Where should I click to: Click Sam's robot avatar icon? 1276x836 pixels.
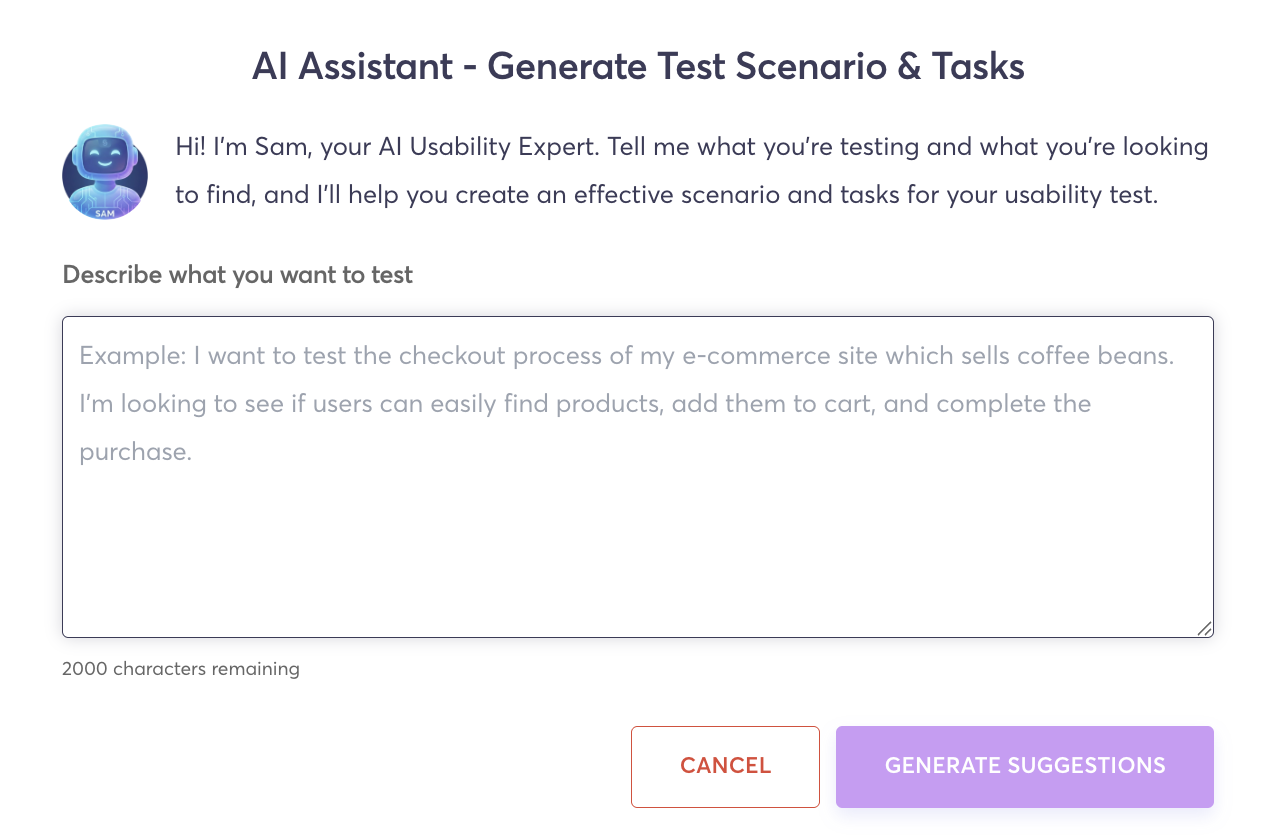(x=105, y=171)
